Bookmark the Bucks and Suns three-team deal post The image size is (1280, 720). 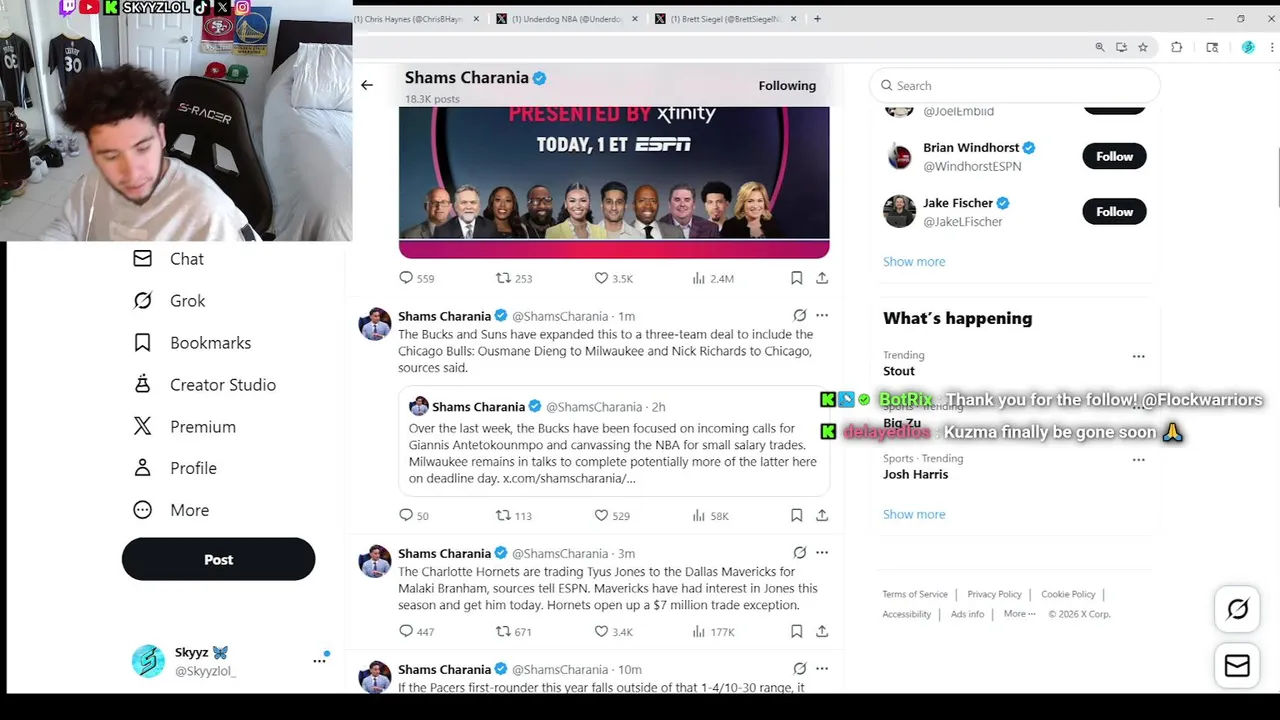pyautogui.click(x=796, y=515)
